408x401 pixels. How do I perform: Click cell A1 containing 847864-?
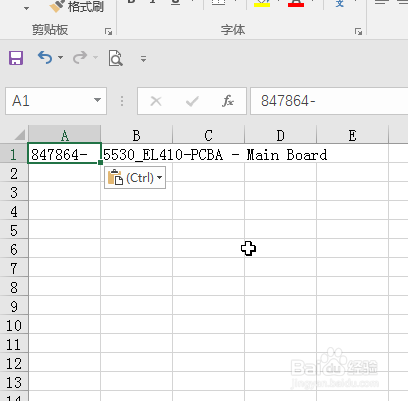pos(65,153)
